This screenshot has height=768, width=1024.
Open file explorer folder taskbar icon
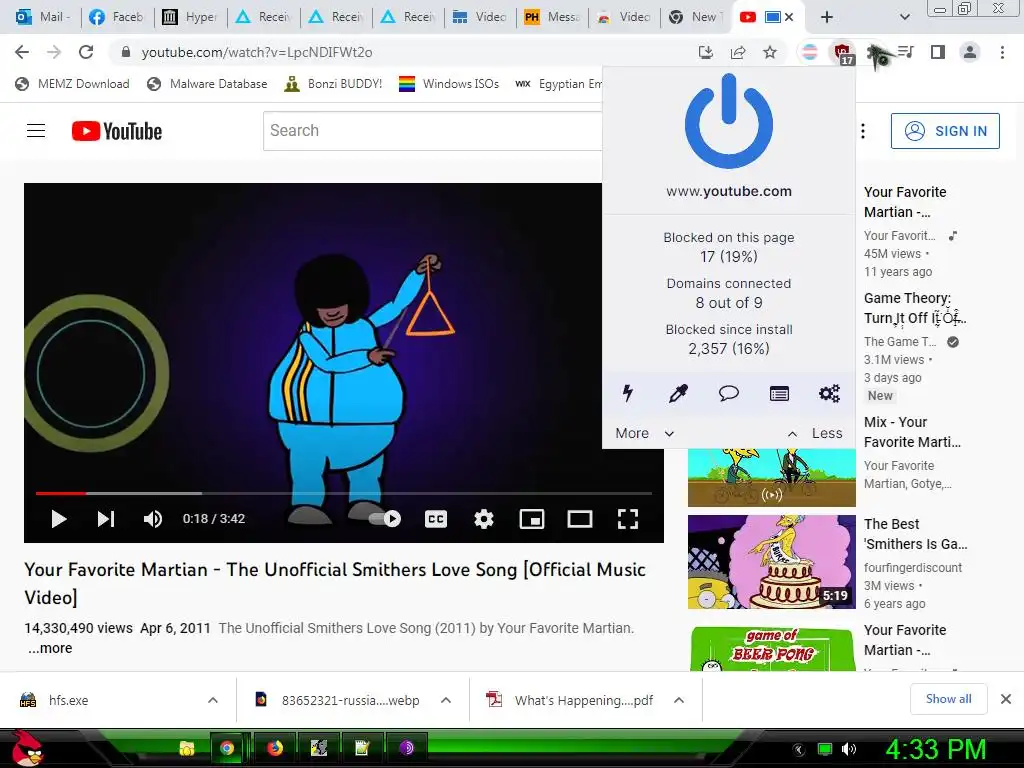point(187,748)
